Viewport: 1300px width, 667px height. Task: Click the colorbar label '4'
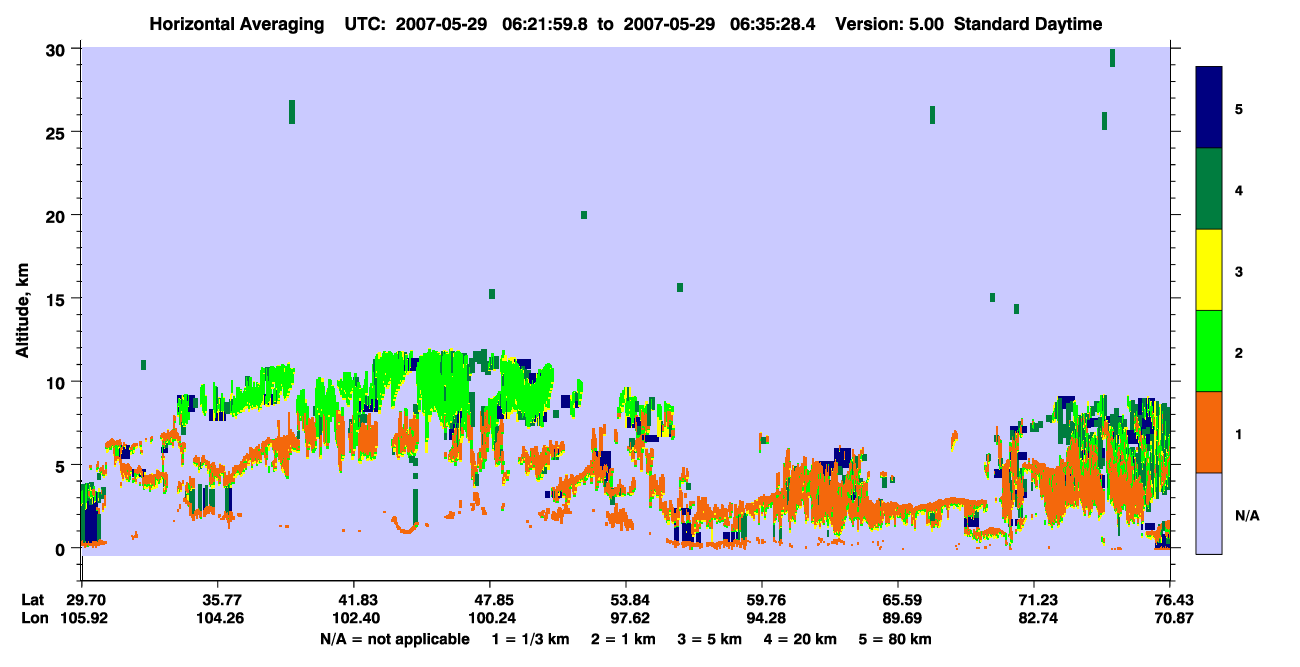point(1238,190)
